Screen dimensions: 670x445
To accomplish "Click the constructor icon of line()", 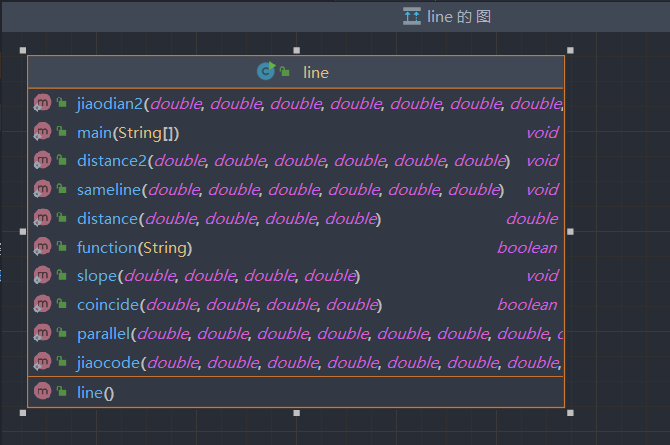I will point(42,391).
